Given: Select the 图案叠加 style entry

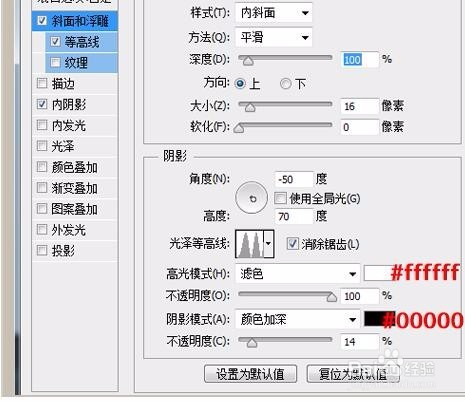Looking at the screenshot, I should pos(75,209).
